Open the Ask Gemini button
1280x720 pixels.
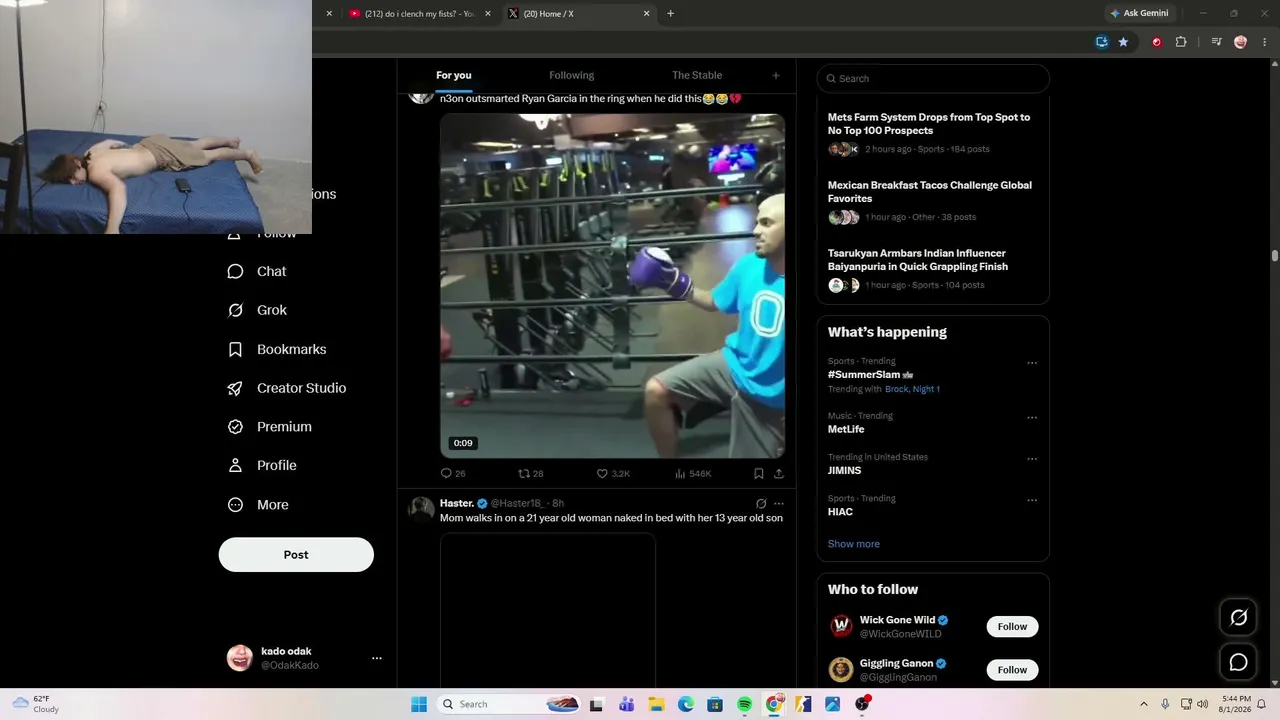(1139, 14)
